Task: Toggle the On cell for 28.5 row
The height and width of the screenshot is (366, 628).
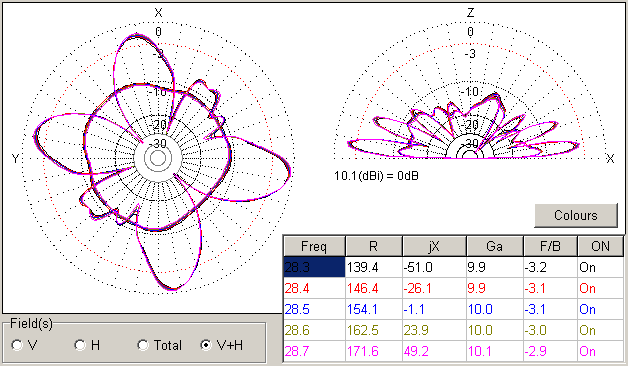Action: [x=601, y=309]
